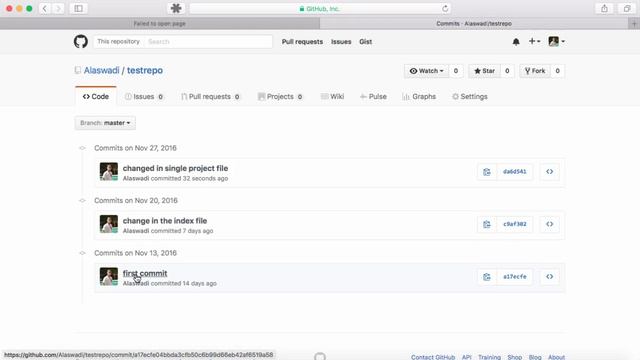Switch to 'Failed to open page' tab
Viewport: 640px width, 360px height.
pos(160,24)
